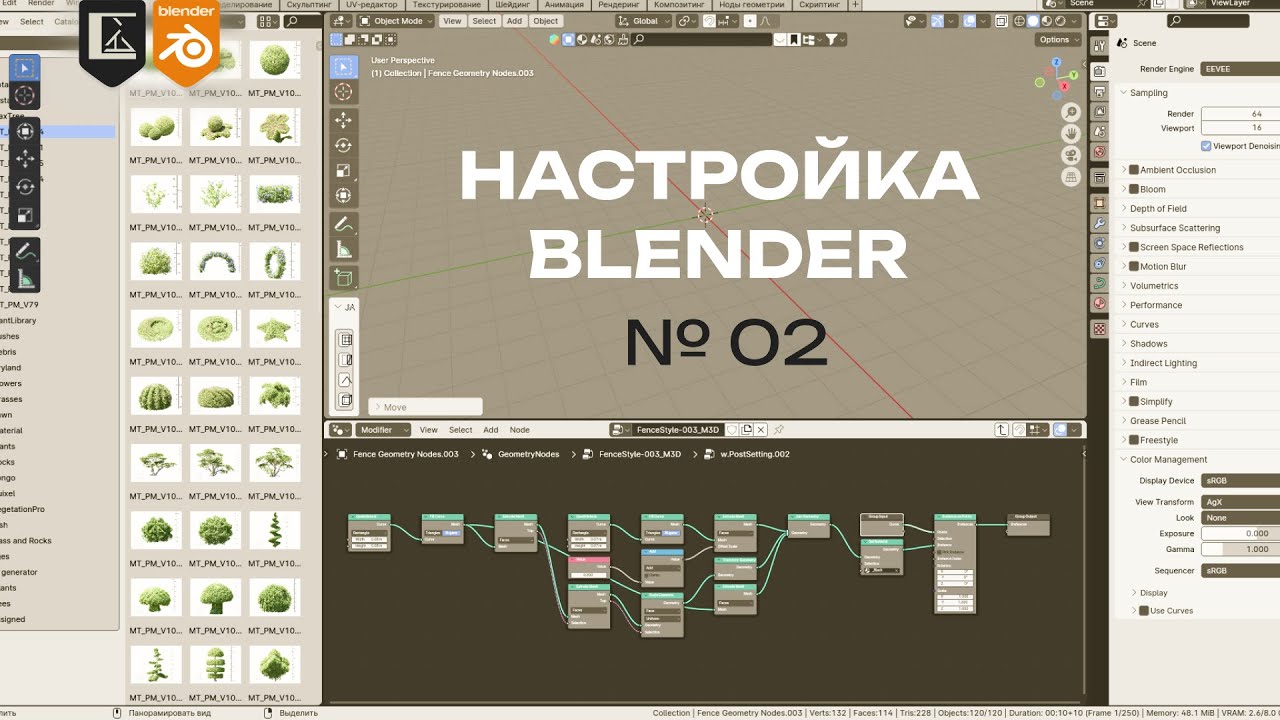Click the pan hand navigation gizmo
This screenshot has height=720, width=1280.
pyautogui.click(x=1071, y=133)
